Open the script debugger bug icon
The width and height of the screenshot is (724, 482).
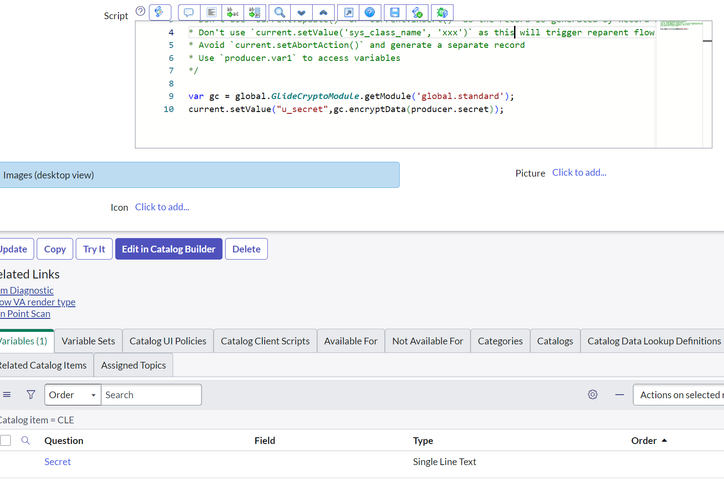pos(442,12)
